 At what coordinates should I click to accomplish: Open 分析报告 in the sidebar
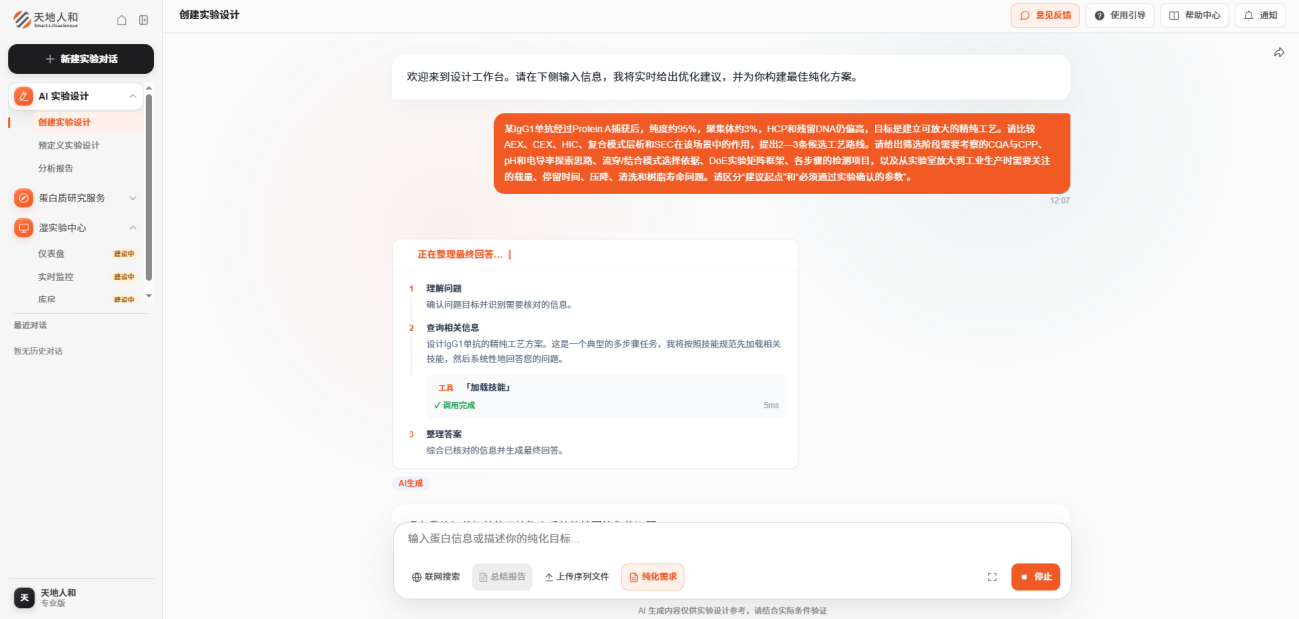coord(56,168)
